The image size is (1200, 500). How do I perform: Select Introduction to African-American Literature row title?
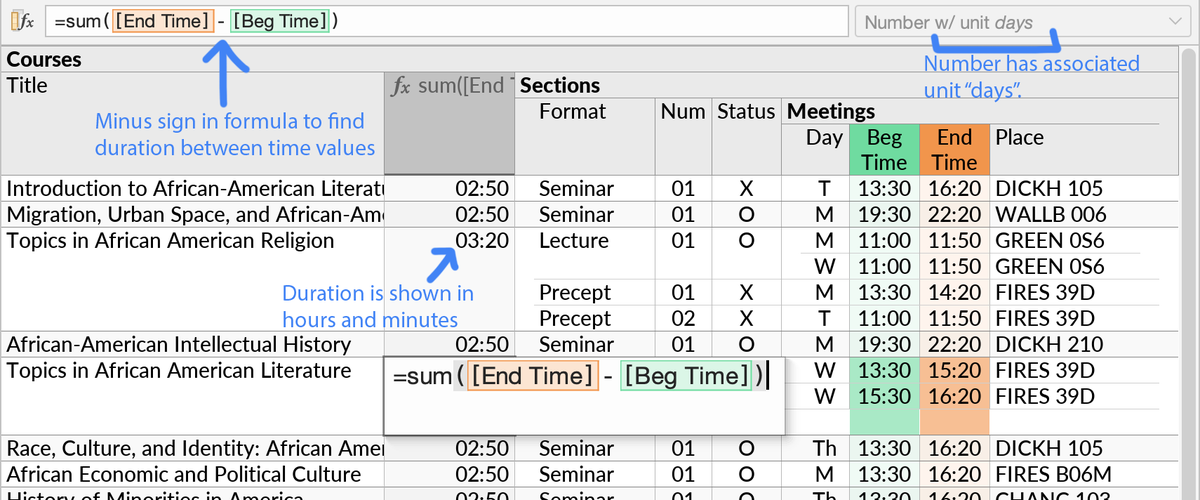click(195, 188)
